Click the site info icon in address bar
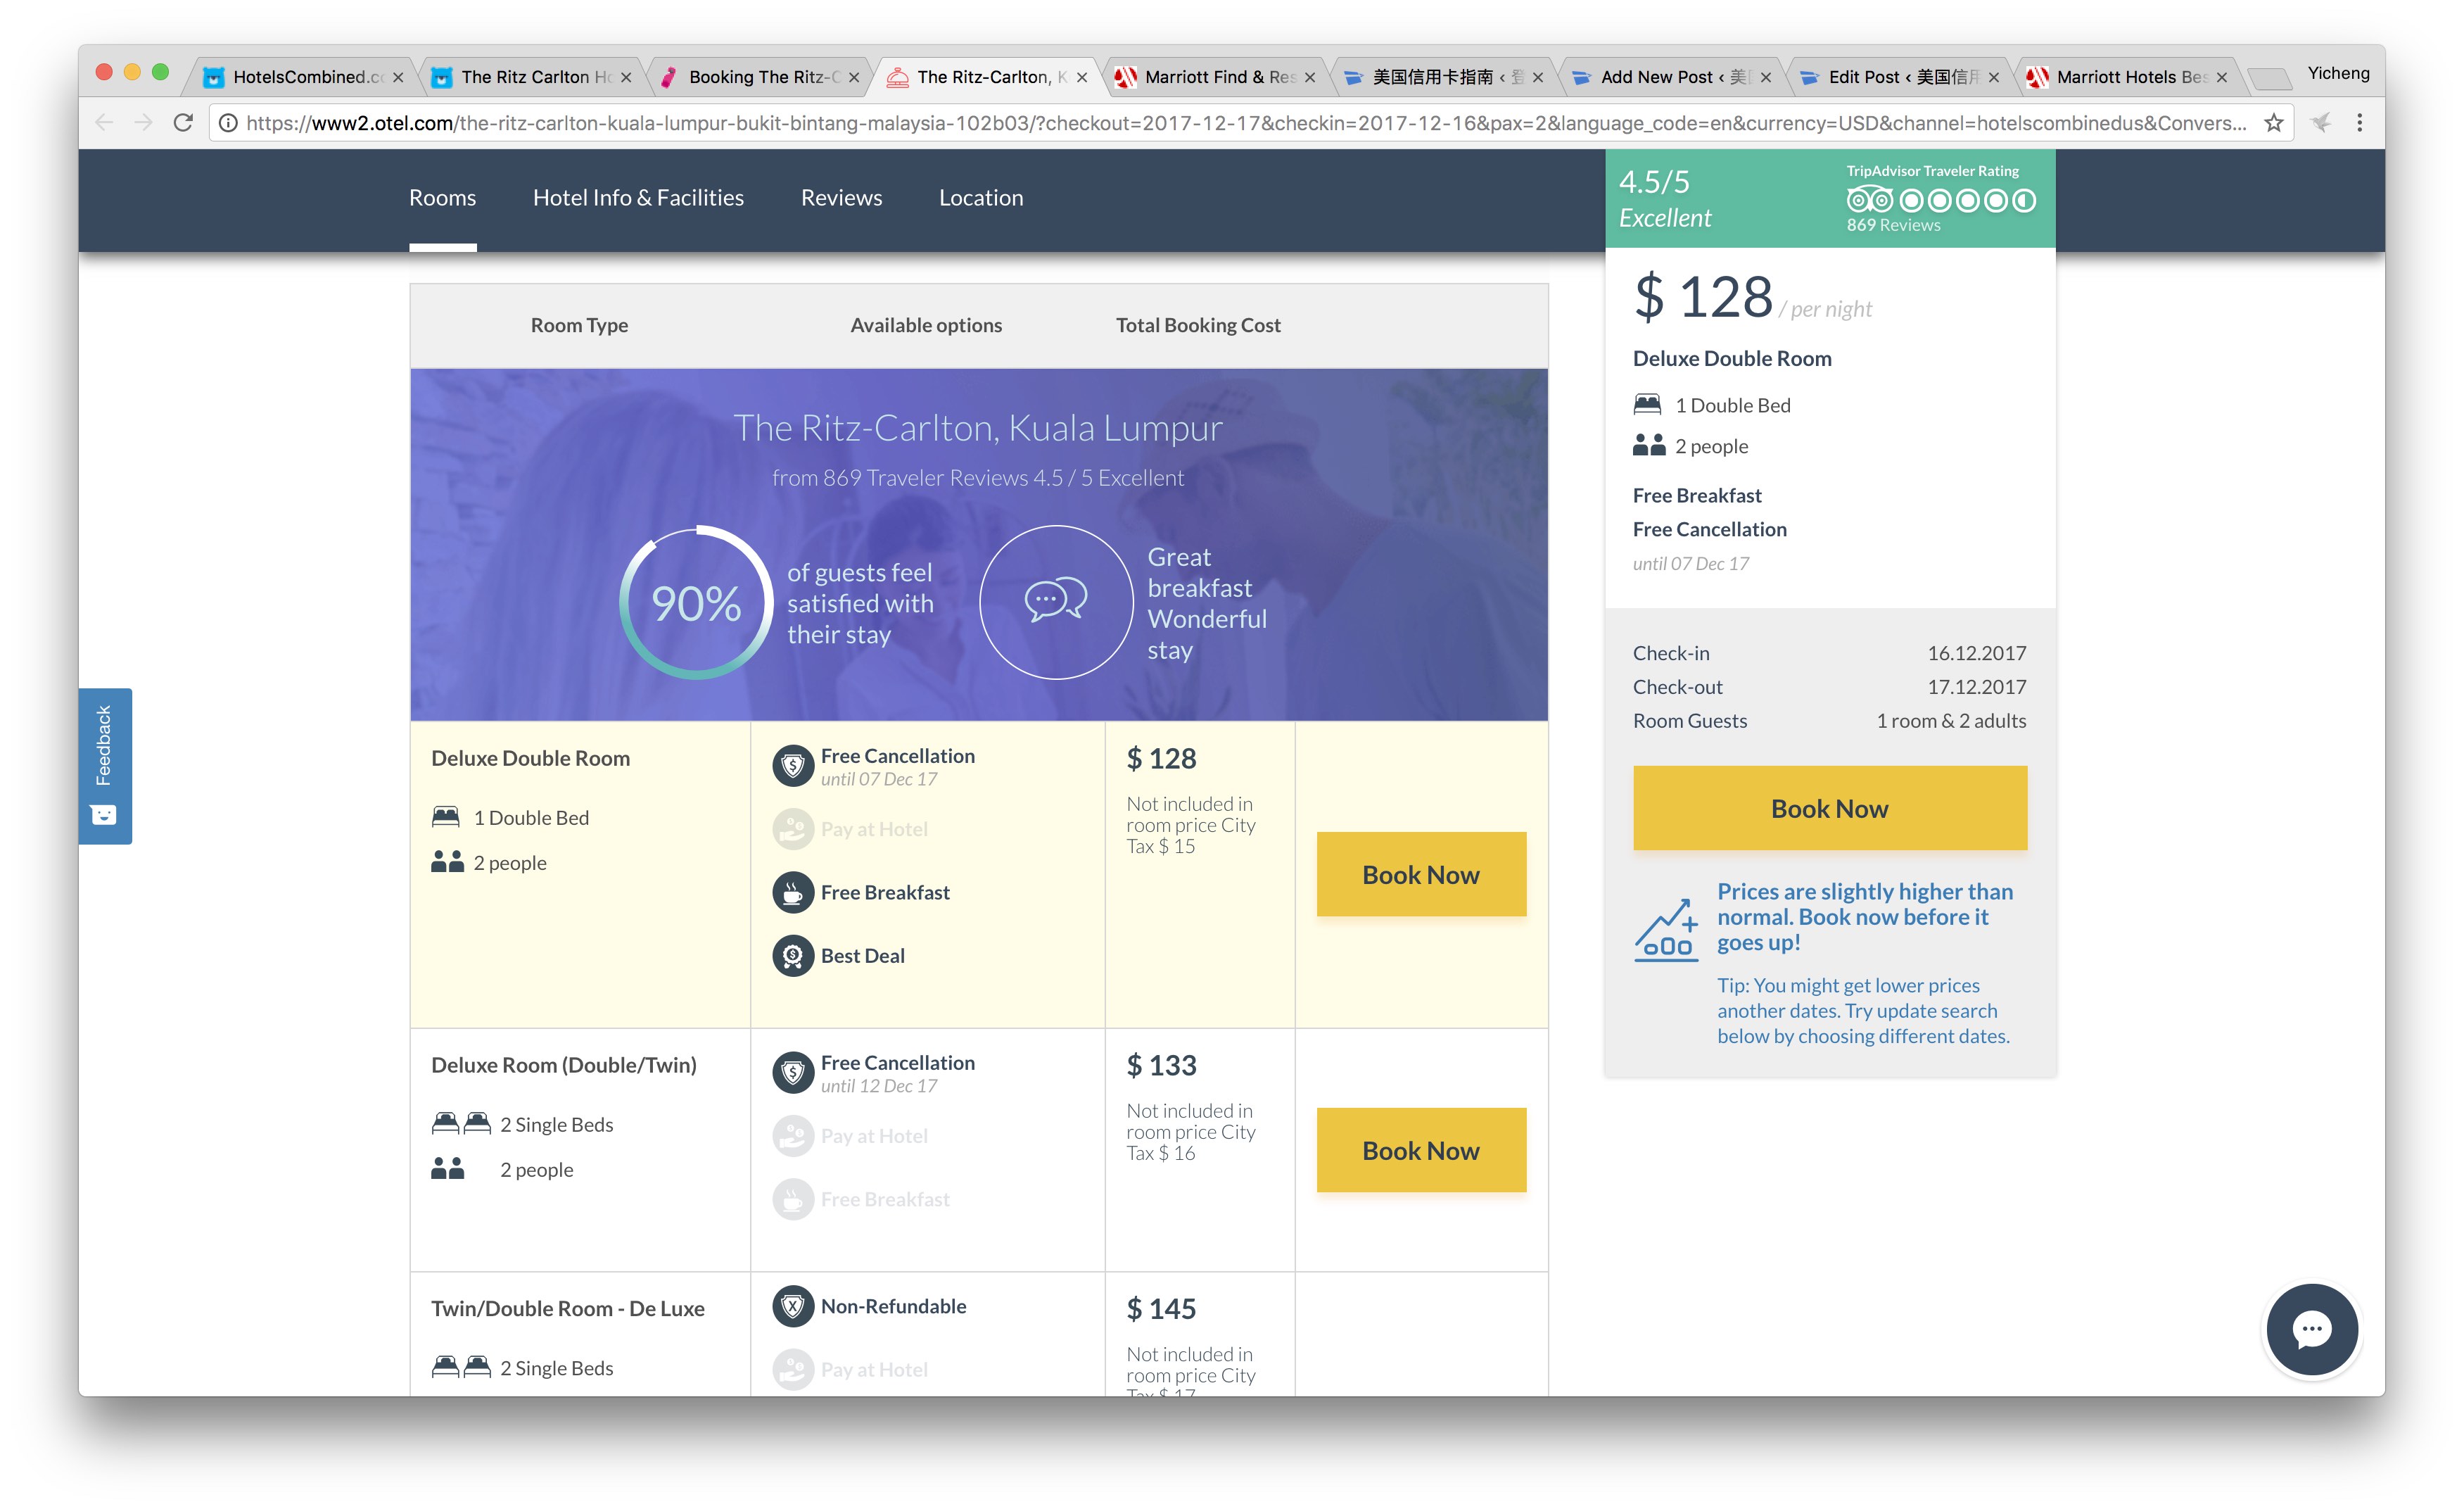2464x1509 pixels. click(228, 123)
